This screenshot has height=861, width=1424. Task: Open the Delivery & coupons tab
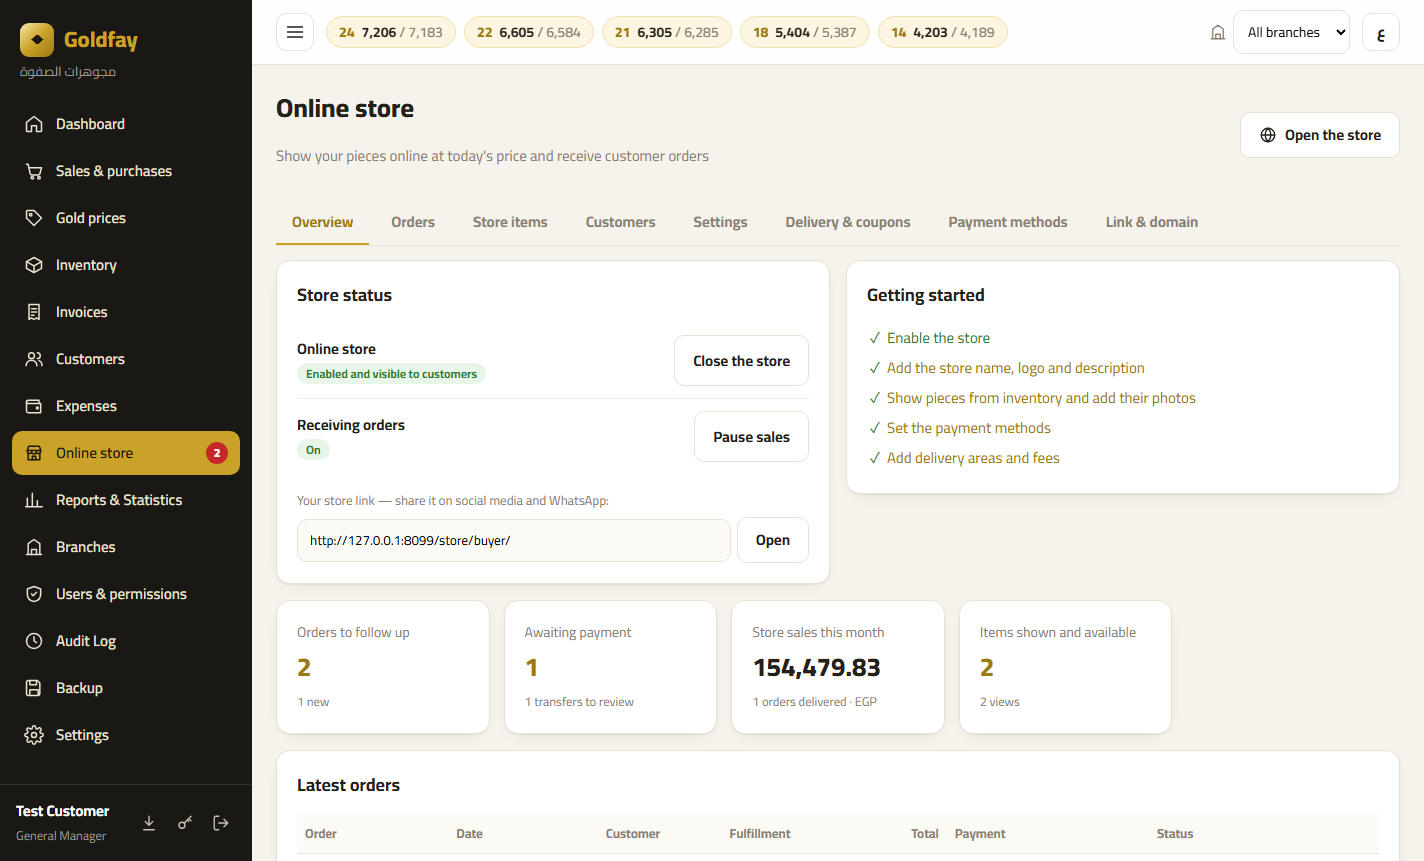848,222
